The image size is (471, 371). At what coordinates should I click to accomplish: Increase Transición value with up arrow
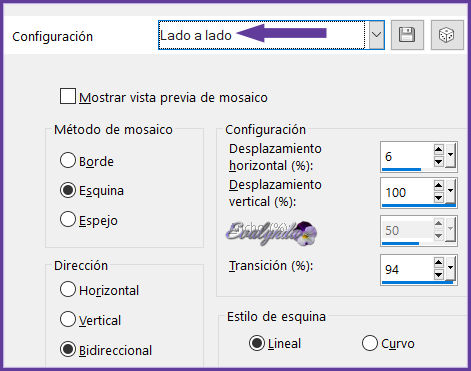coord(438,262)
